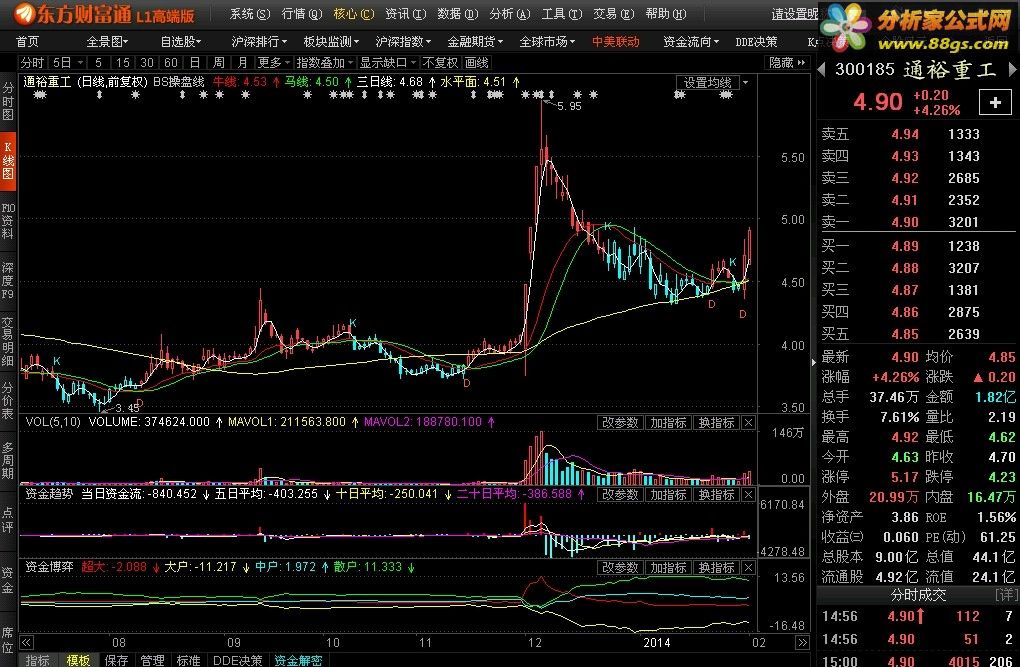Hide the side panel with 隐藏
Viewport: 1020px width, 667px height.
[786, 62]
